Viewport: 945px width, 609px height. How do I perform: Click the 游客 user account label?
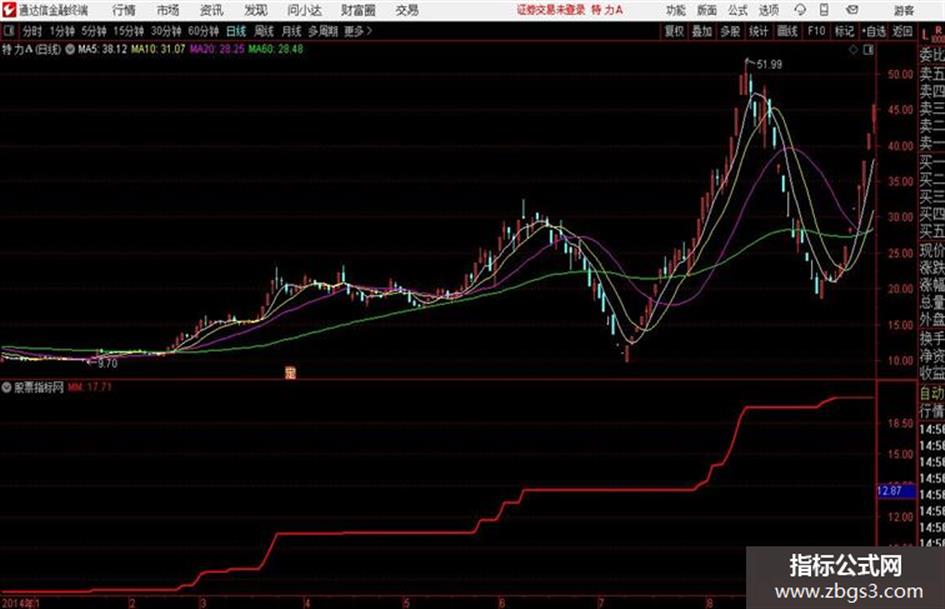[x=903, y=10]
